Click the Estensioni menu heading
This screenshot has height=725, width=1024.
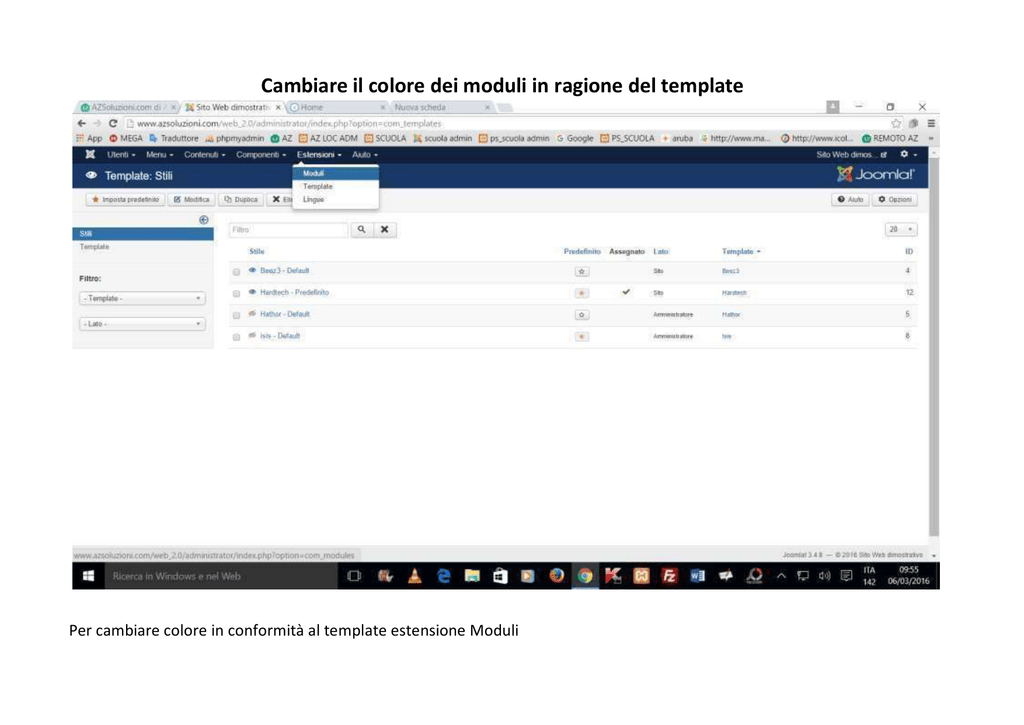coord(319,155)
